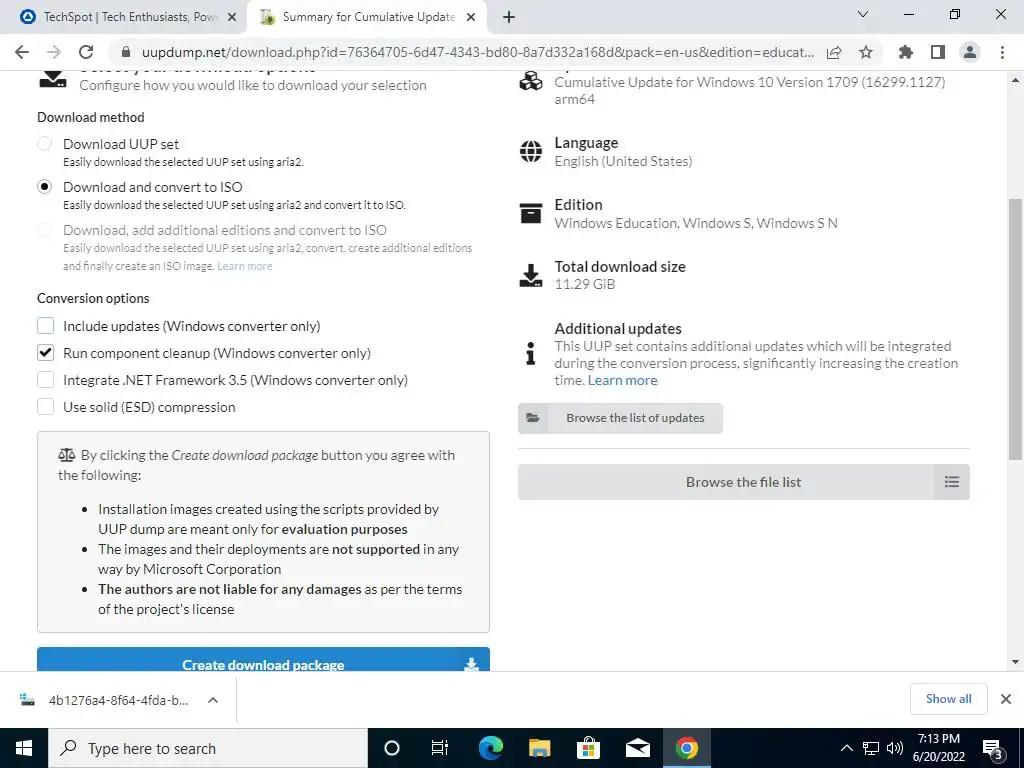This screenshot has width=1024, height=768.
Task: Click English (United States) language text
Action: coord(623,161)
